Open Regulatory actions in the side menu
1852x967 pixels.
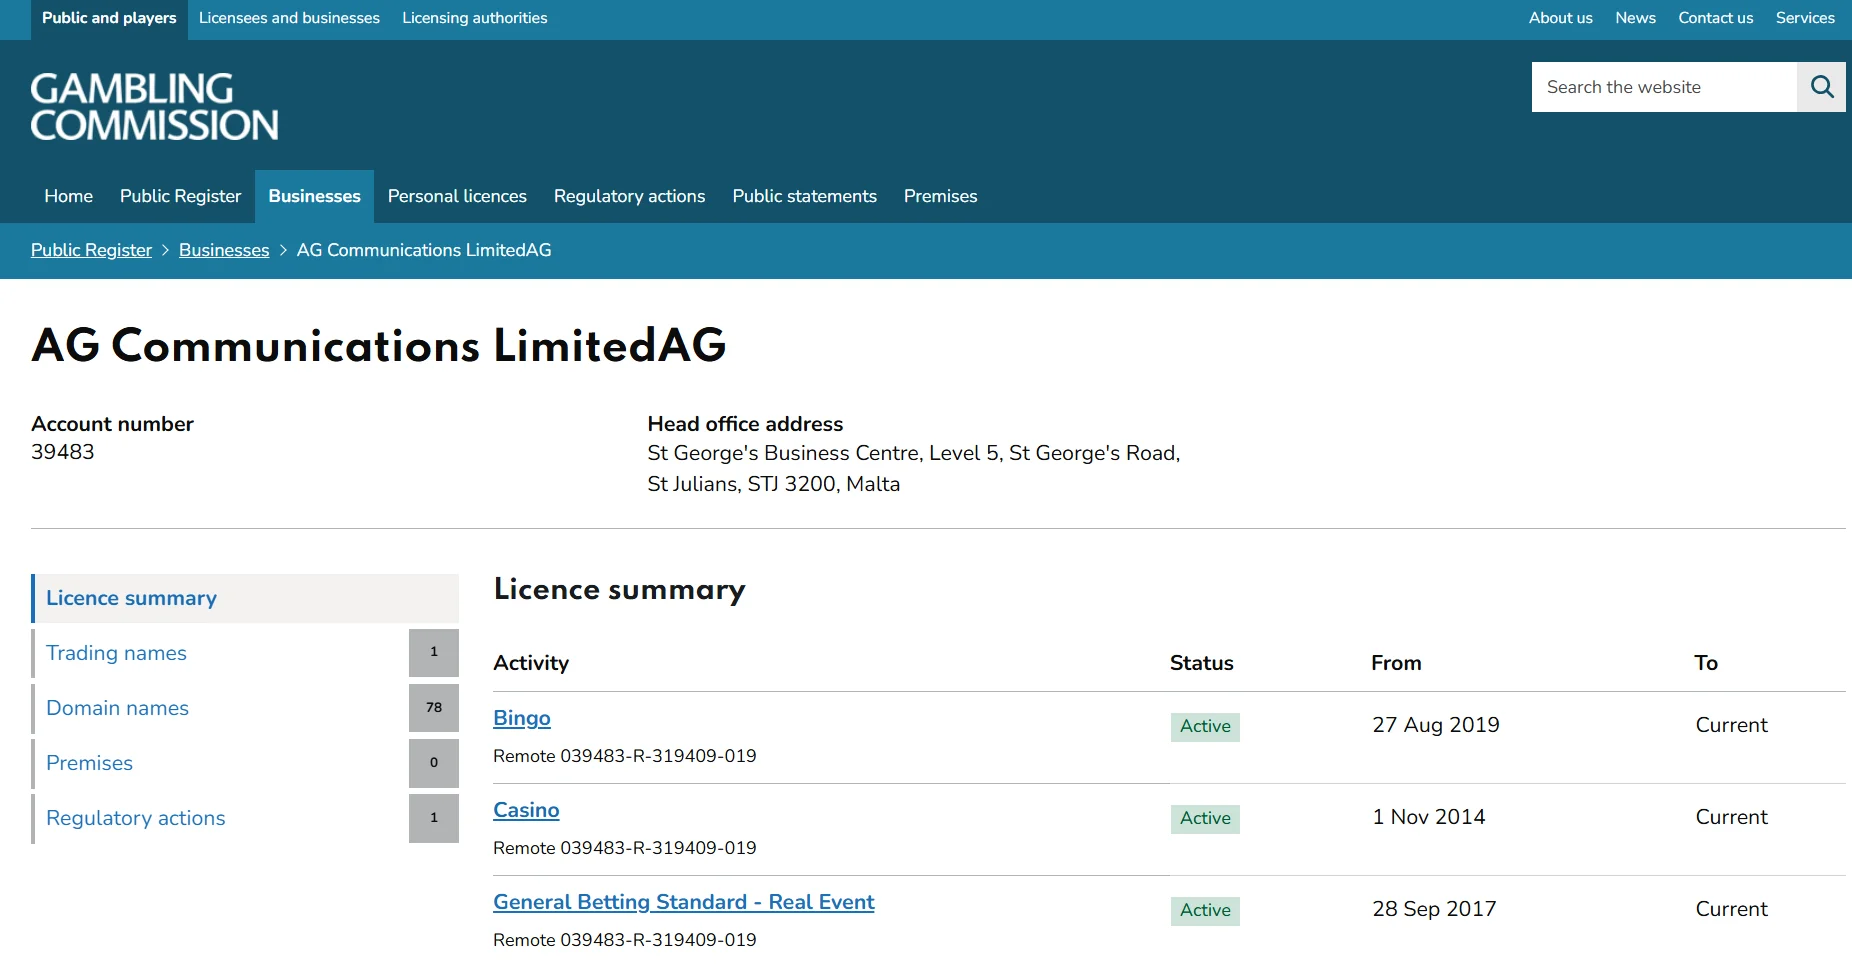pyautogui.click(x=245, y=818)
